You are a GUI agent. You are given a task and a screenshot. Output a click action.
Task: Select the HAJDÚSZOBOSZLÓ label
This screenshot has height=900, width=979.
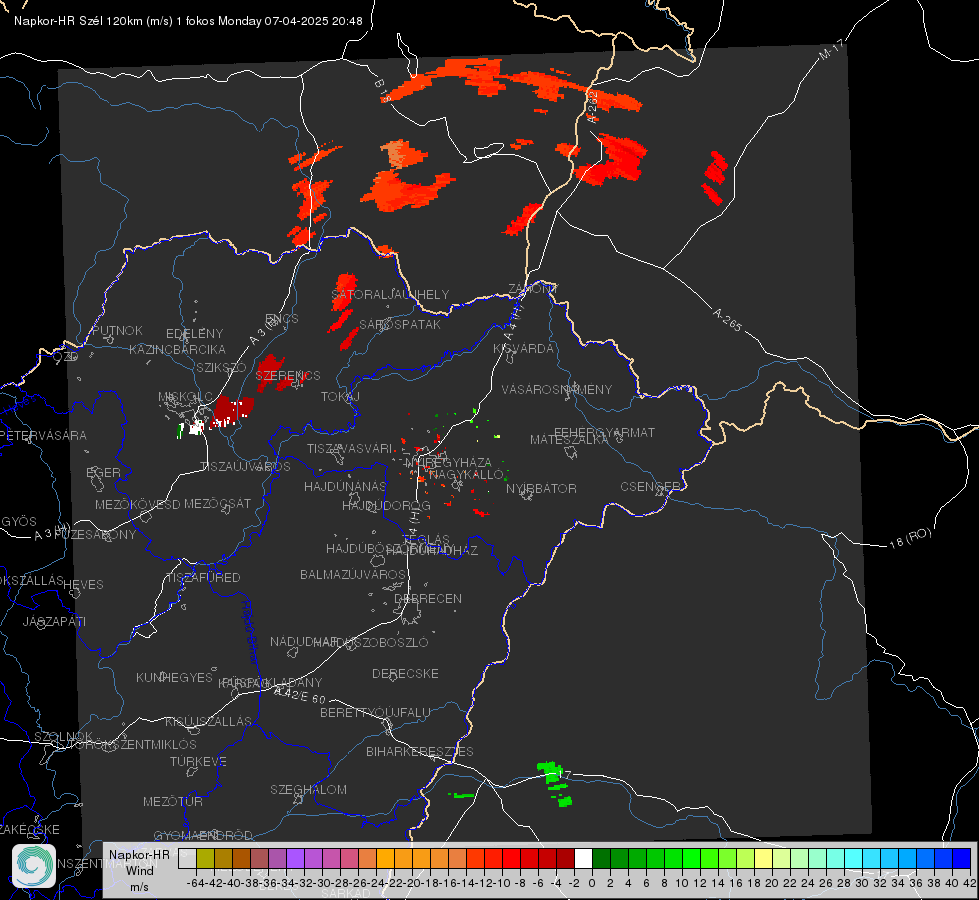370,641
